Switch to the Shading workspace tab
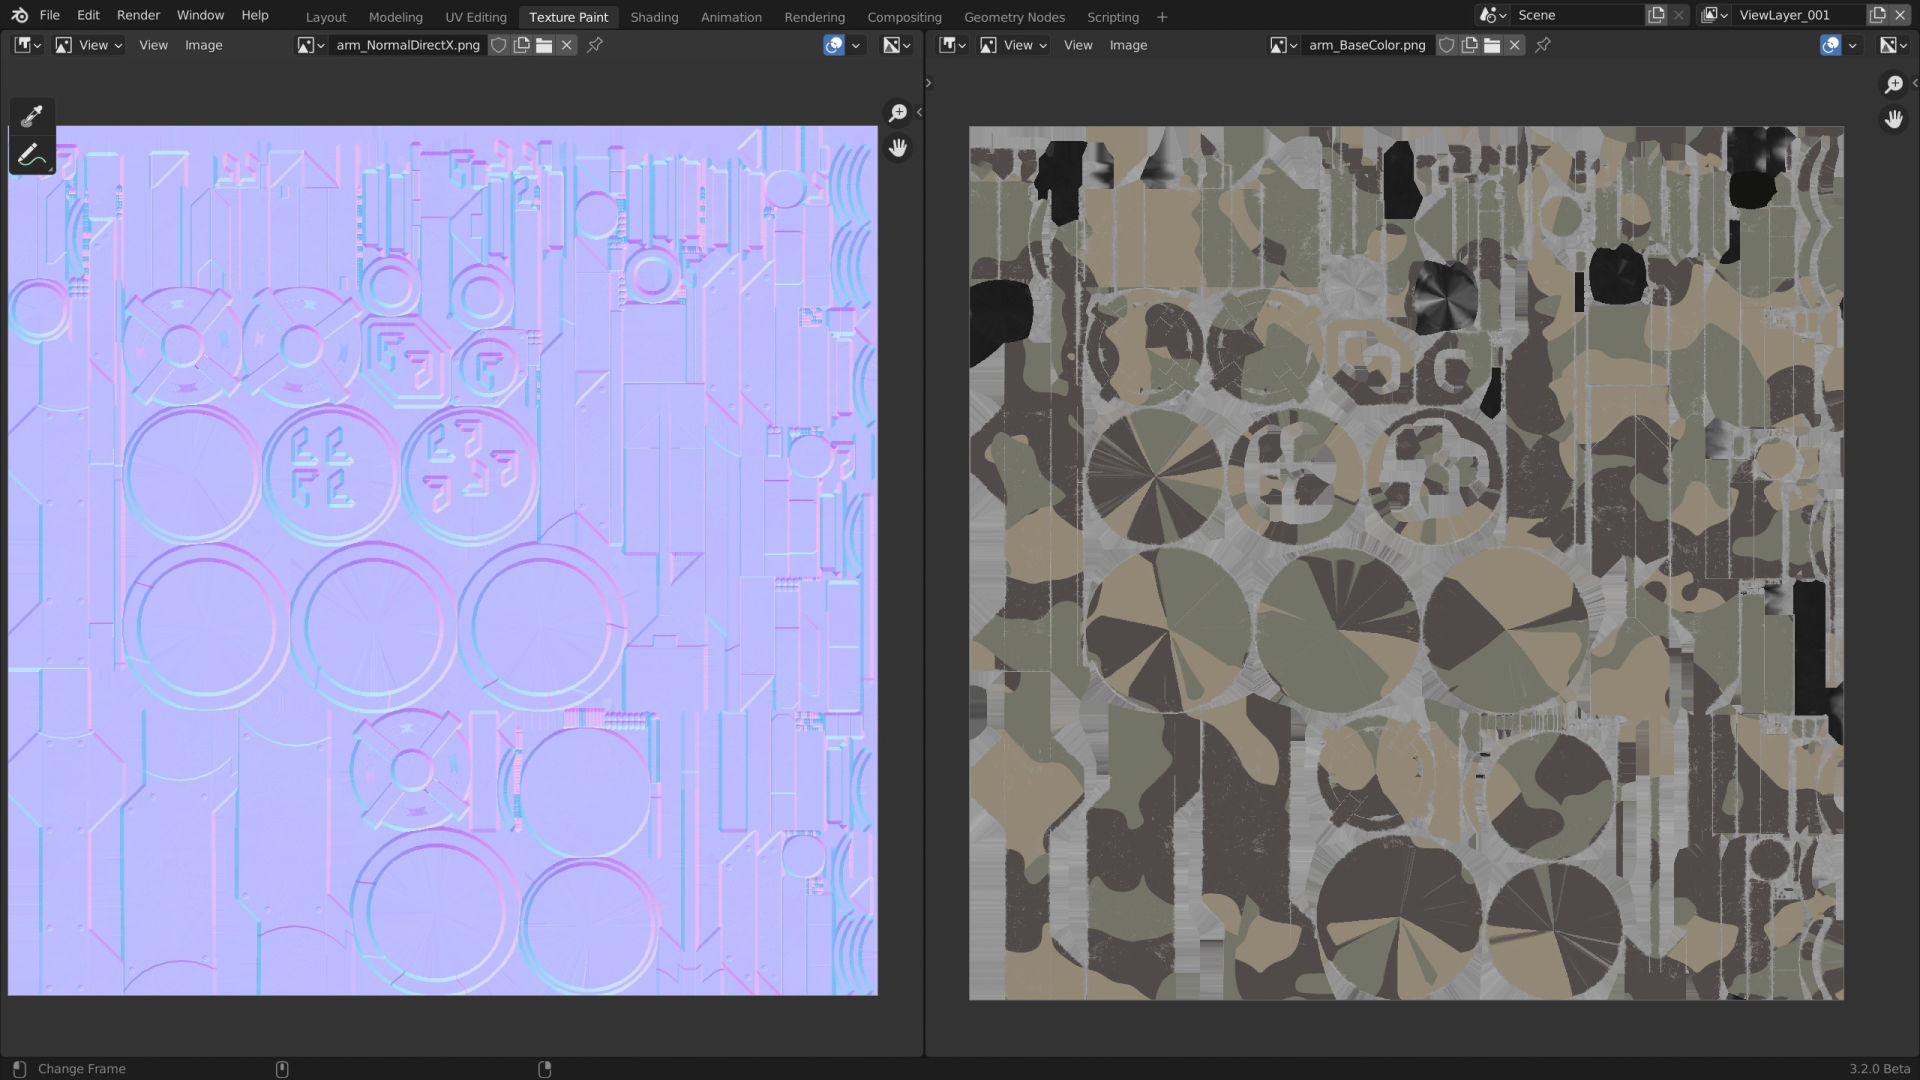1920x1080 pixels. 654,17
